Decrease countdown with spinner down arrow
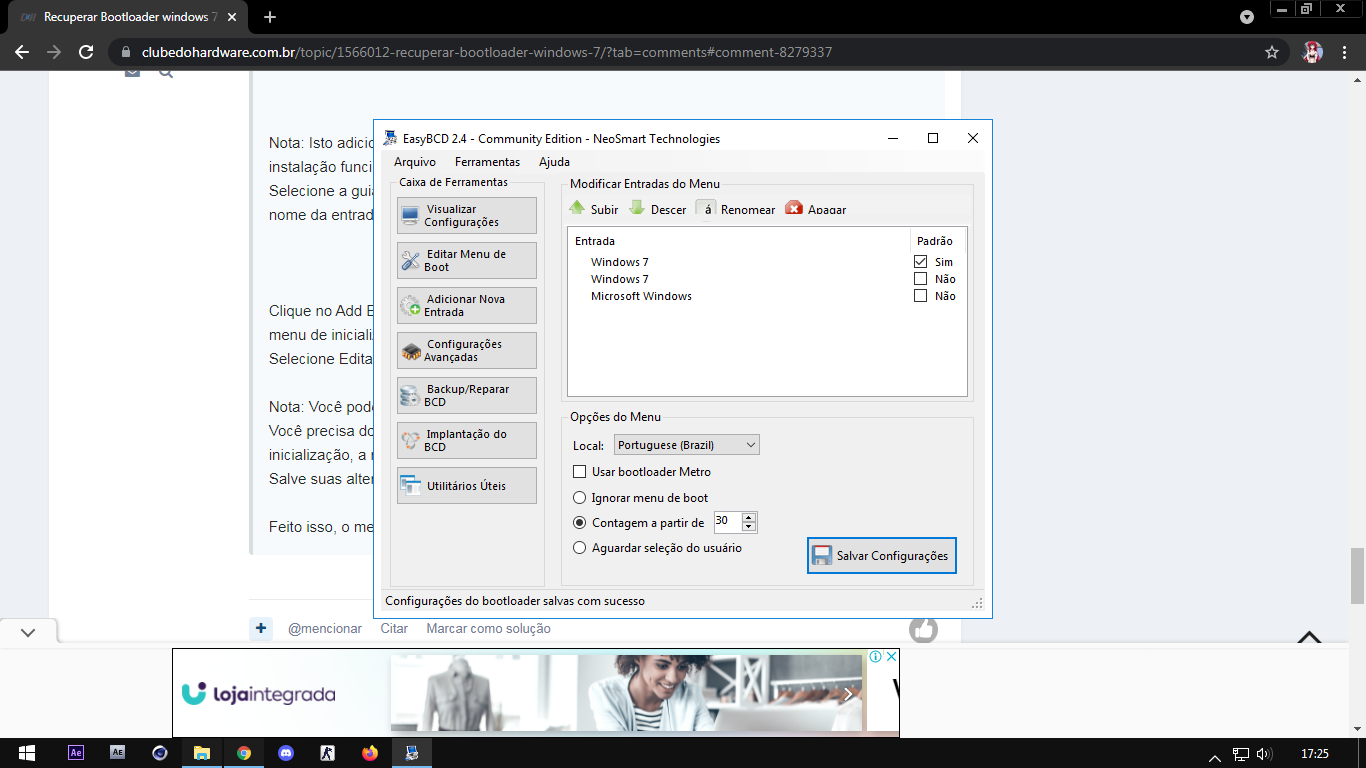Image resolution: width=1366 pixels, height=768 pixels. pos(748,527)
